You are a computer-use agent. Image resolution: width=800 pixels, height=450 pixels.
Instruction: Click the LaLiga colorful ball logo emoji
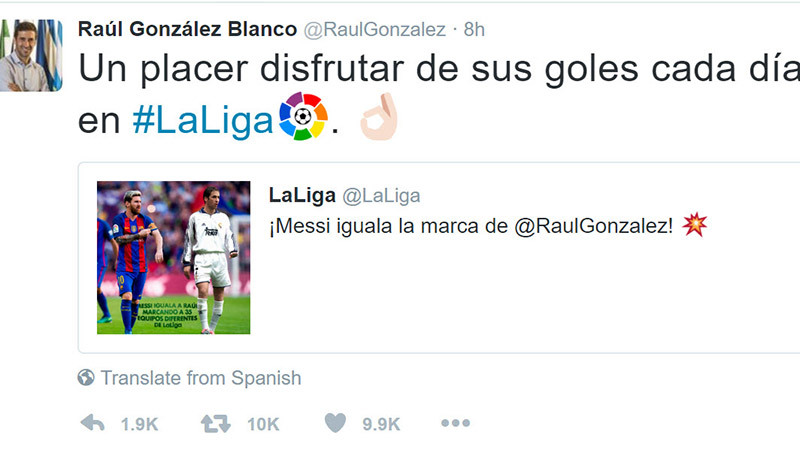pos(302,119)
